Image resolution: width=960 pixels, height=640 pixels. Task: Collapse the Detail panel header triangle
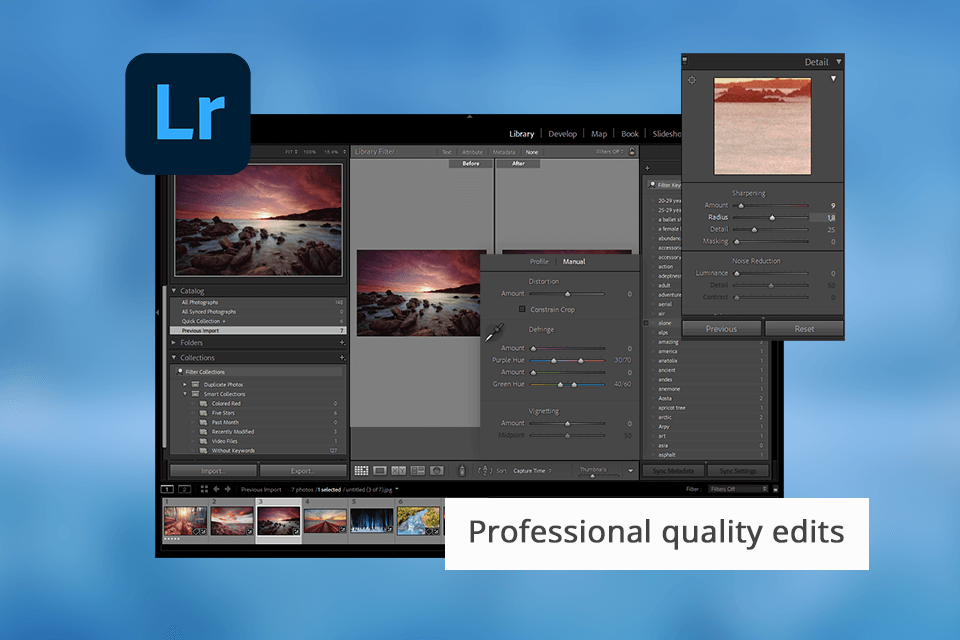[x=839, y=61]
